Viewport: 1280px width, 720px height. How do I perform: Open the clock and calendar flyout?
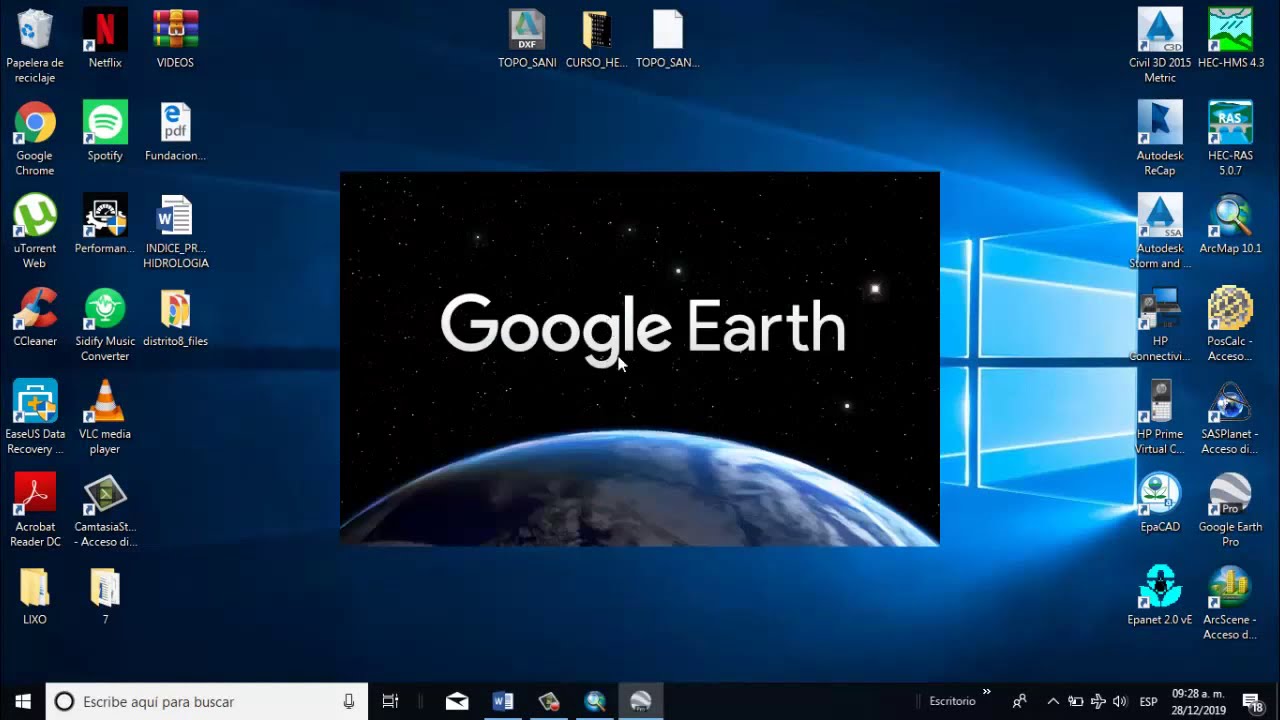(x=1197, y=701)
